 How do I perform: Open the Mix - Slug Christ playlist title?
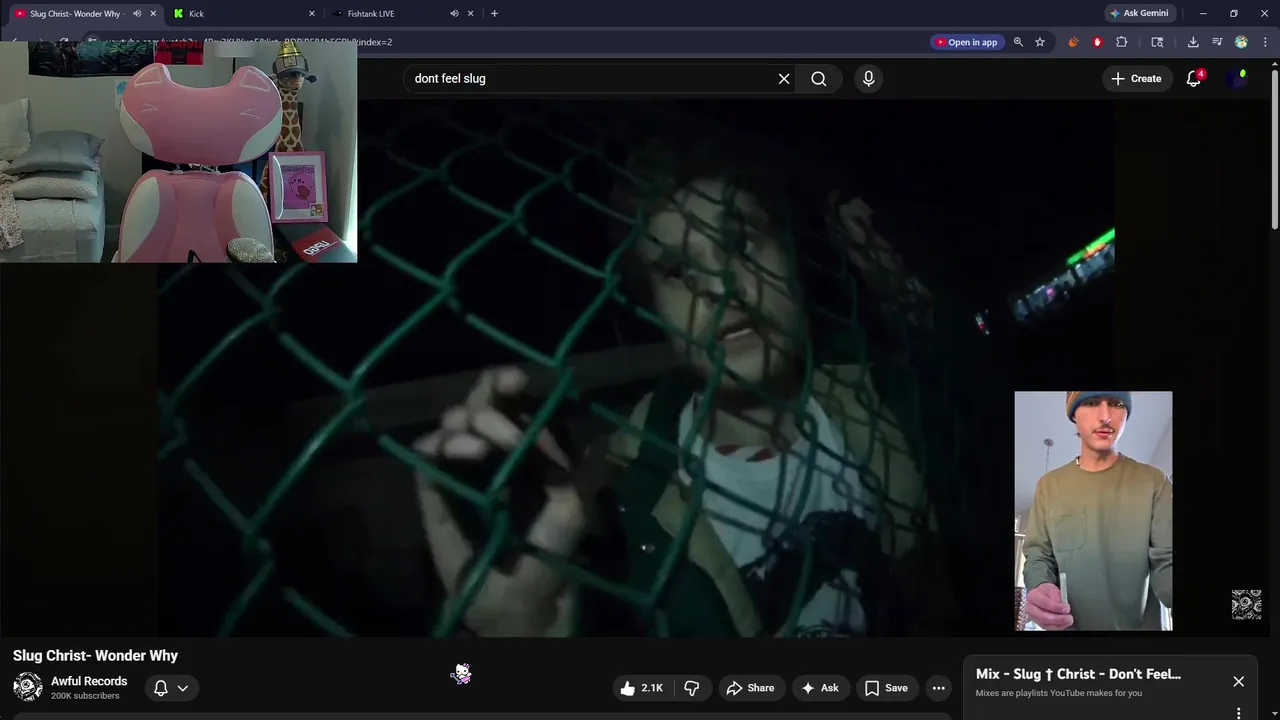(1078, 674)
